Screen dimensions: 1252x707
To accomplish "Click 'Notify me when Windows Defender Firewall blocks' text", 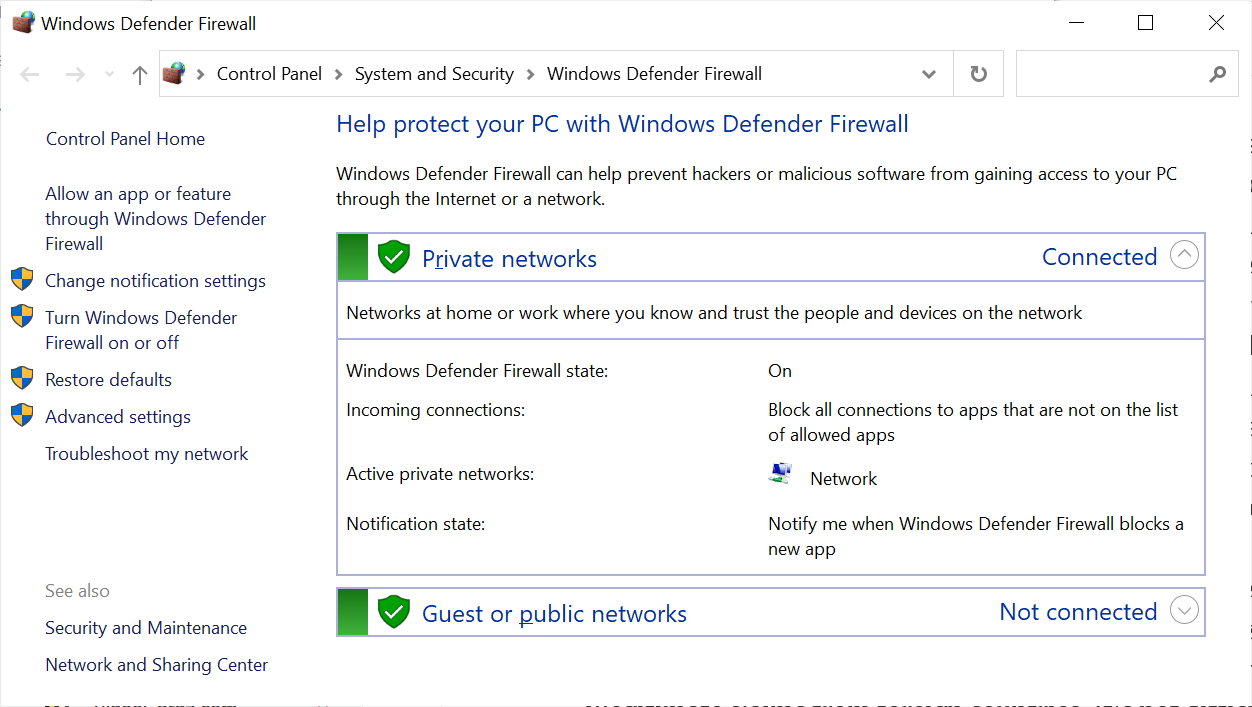I will click(976, 536).
